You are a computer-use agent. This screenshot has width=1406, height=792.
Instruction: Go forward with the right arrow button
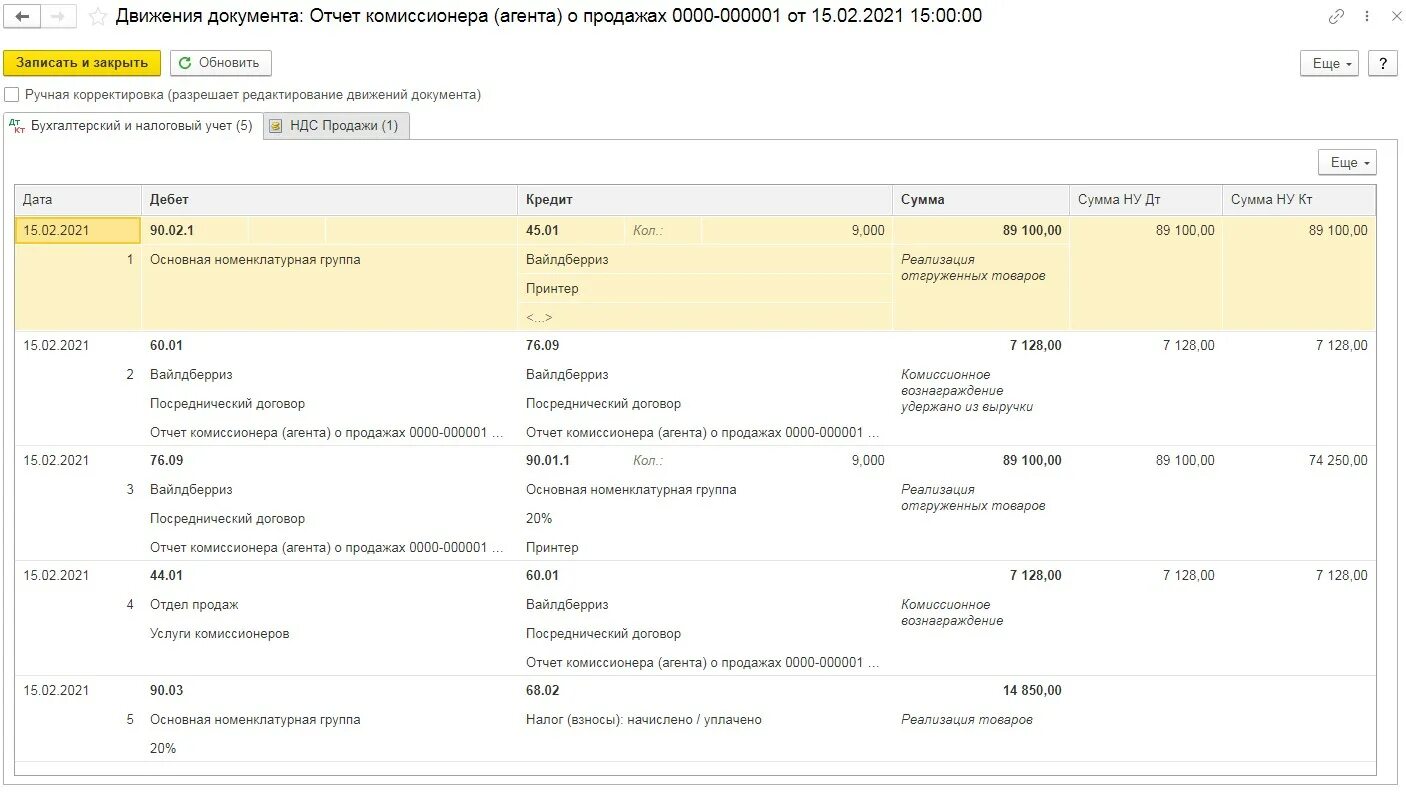58,16
